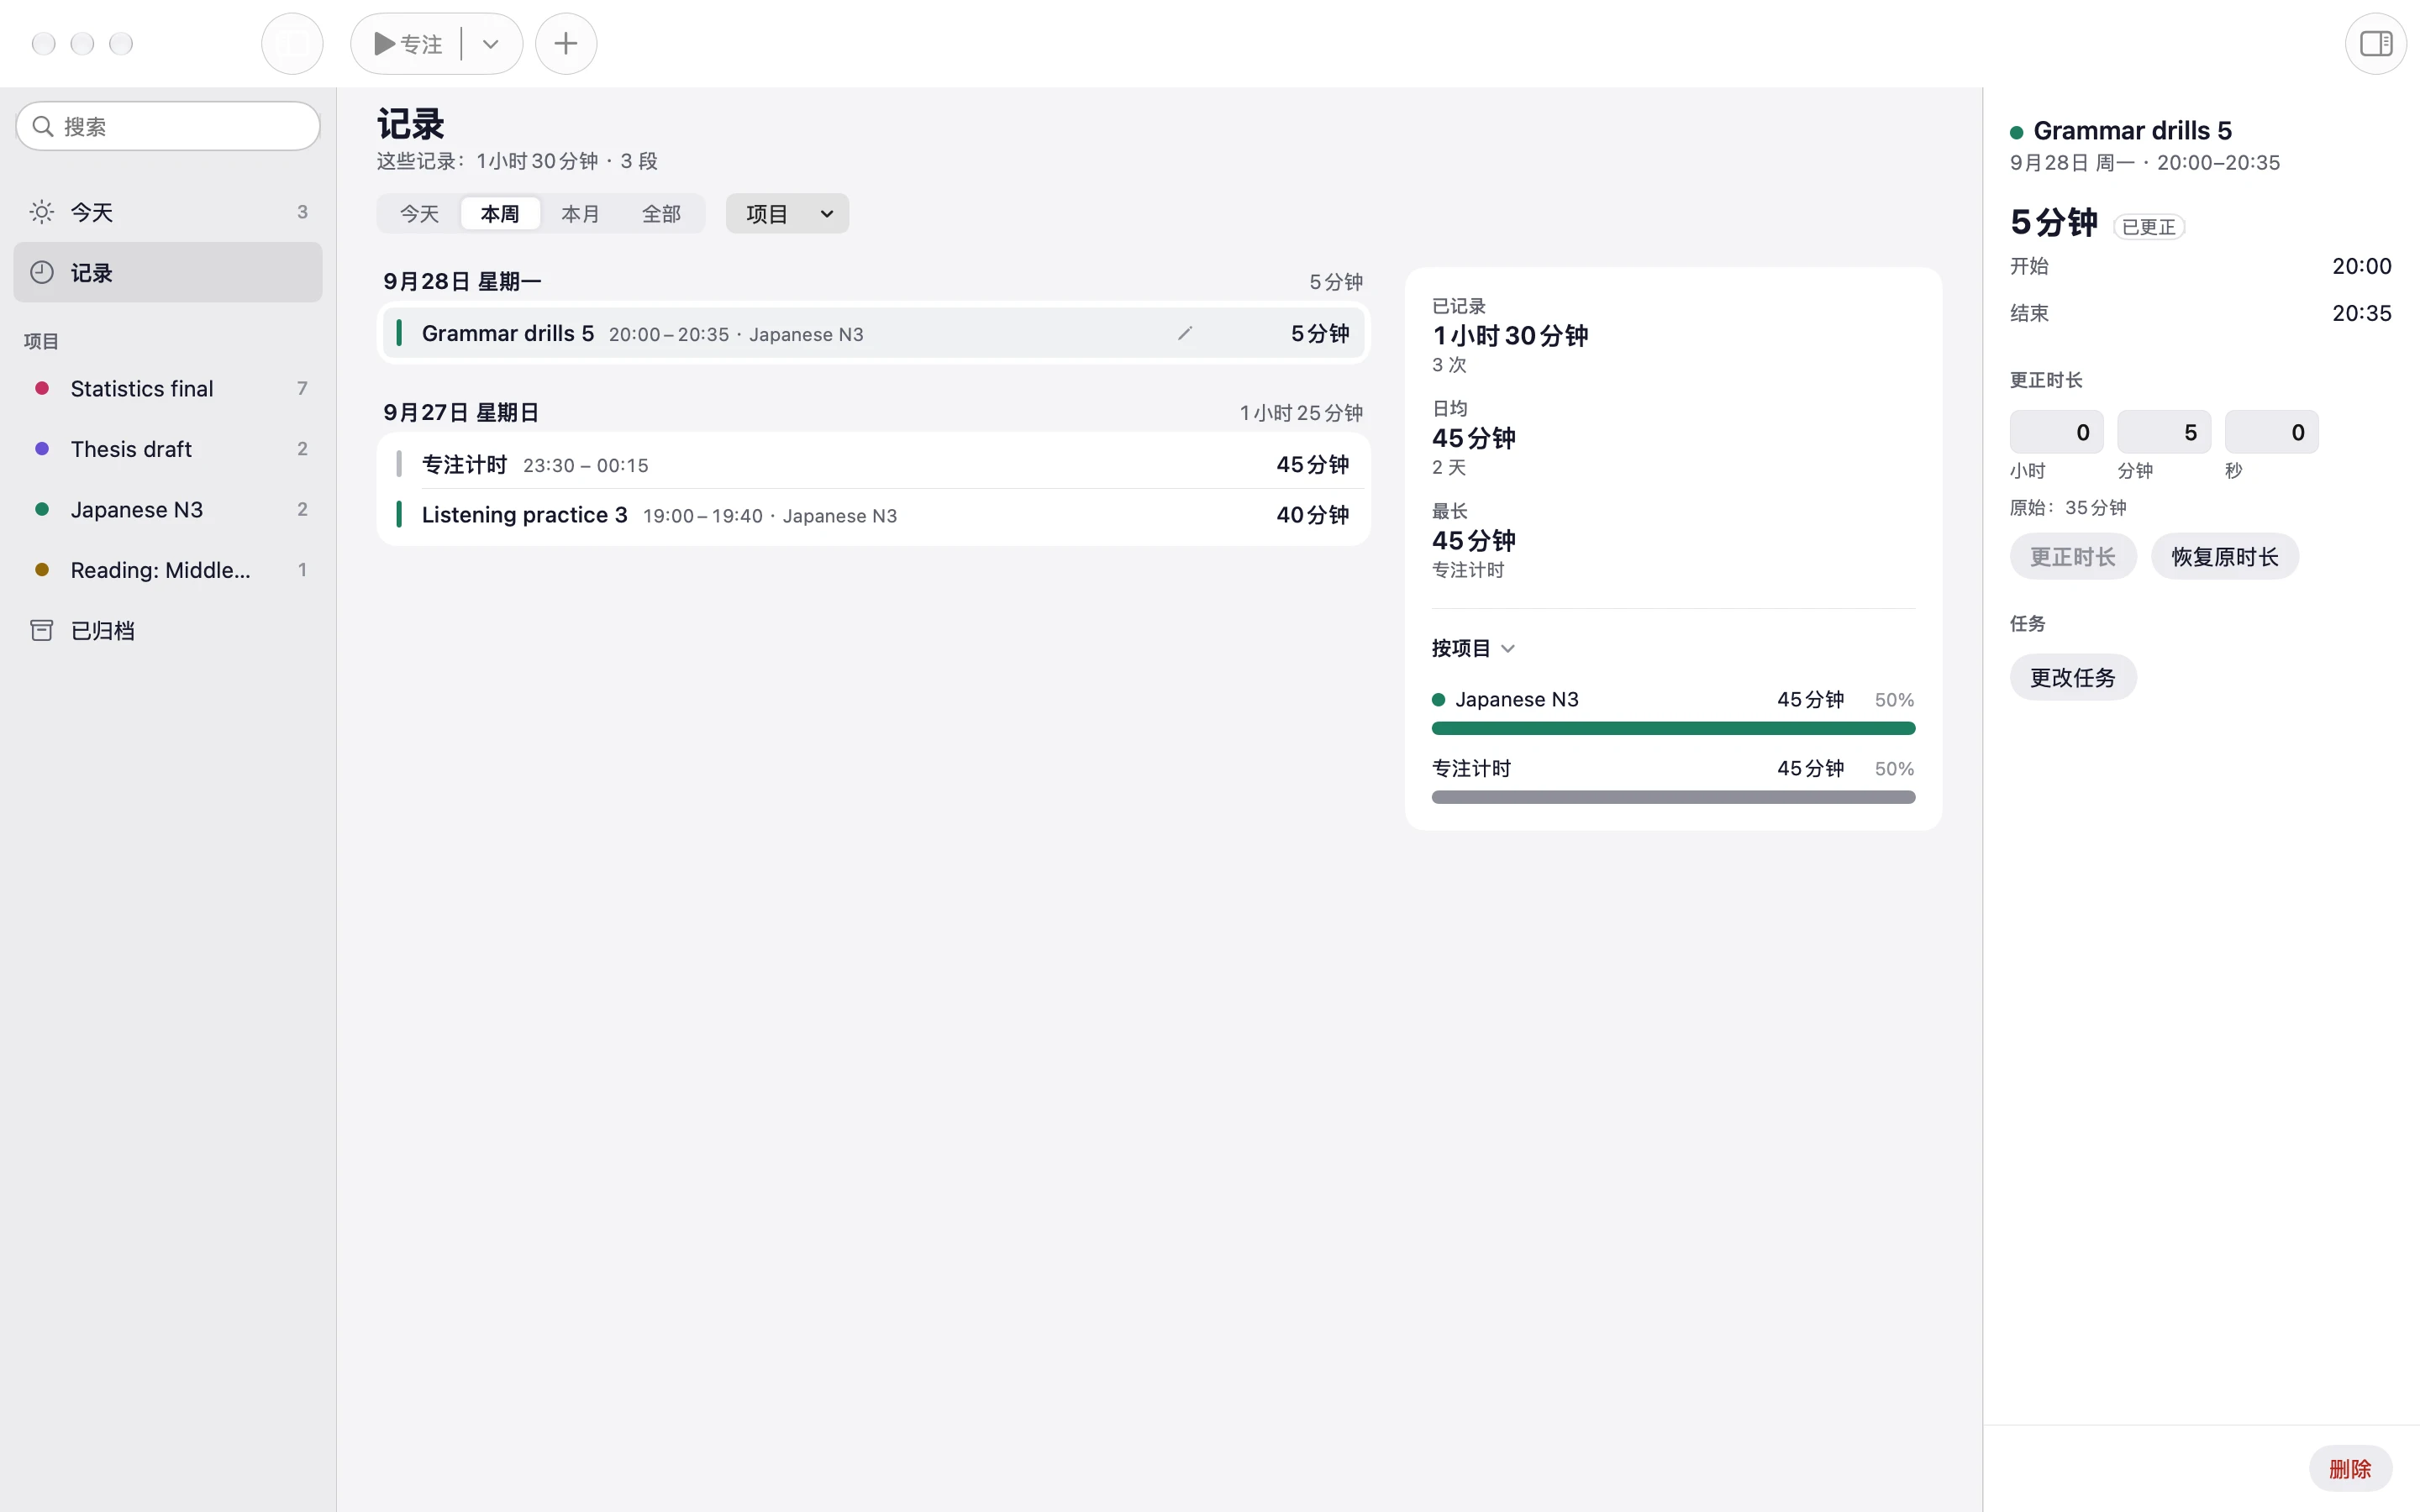Toggle the right inspector panel icon
This screenshot has width=2420, height=1512.
(x=2376, y=44)
